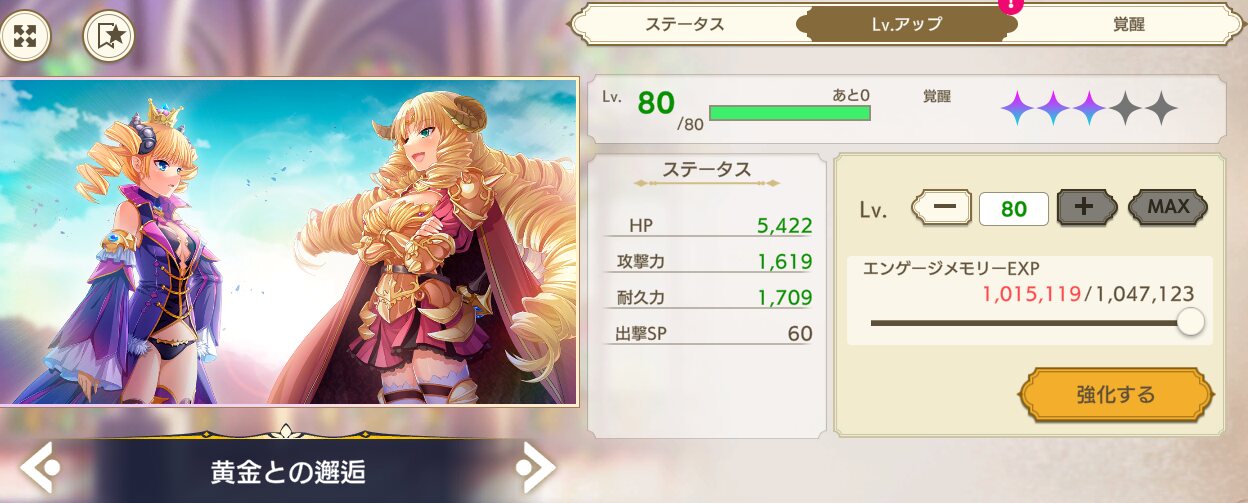Screen dimensions: 1248x503
Task: Click the fullscreen expand arrows icon
Action: 27,37
